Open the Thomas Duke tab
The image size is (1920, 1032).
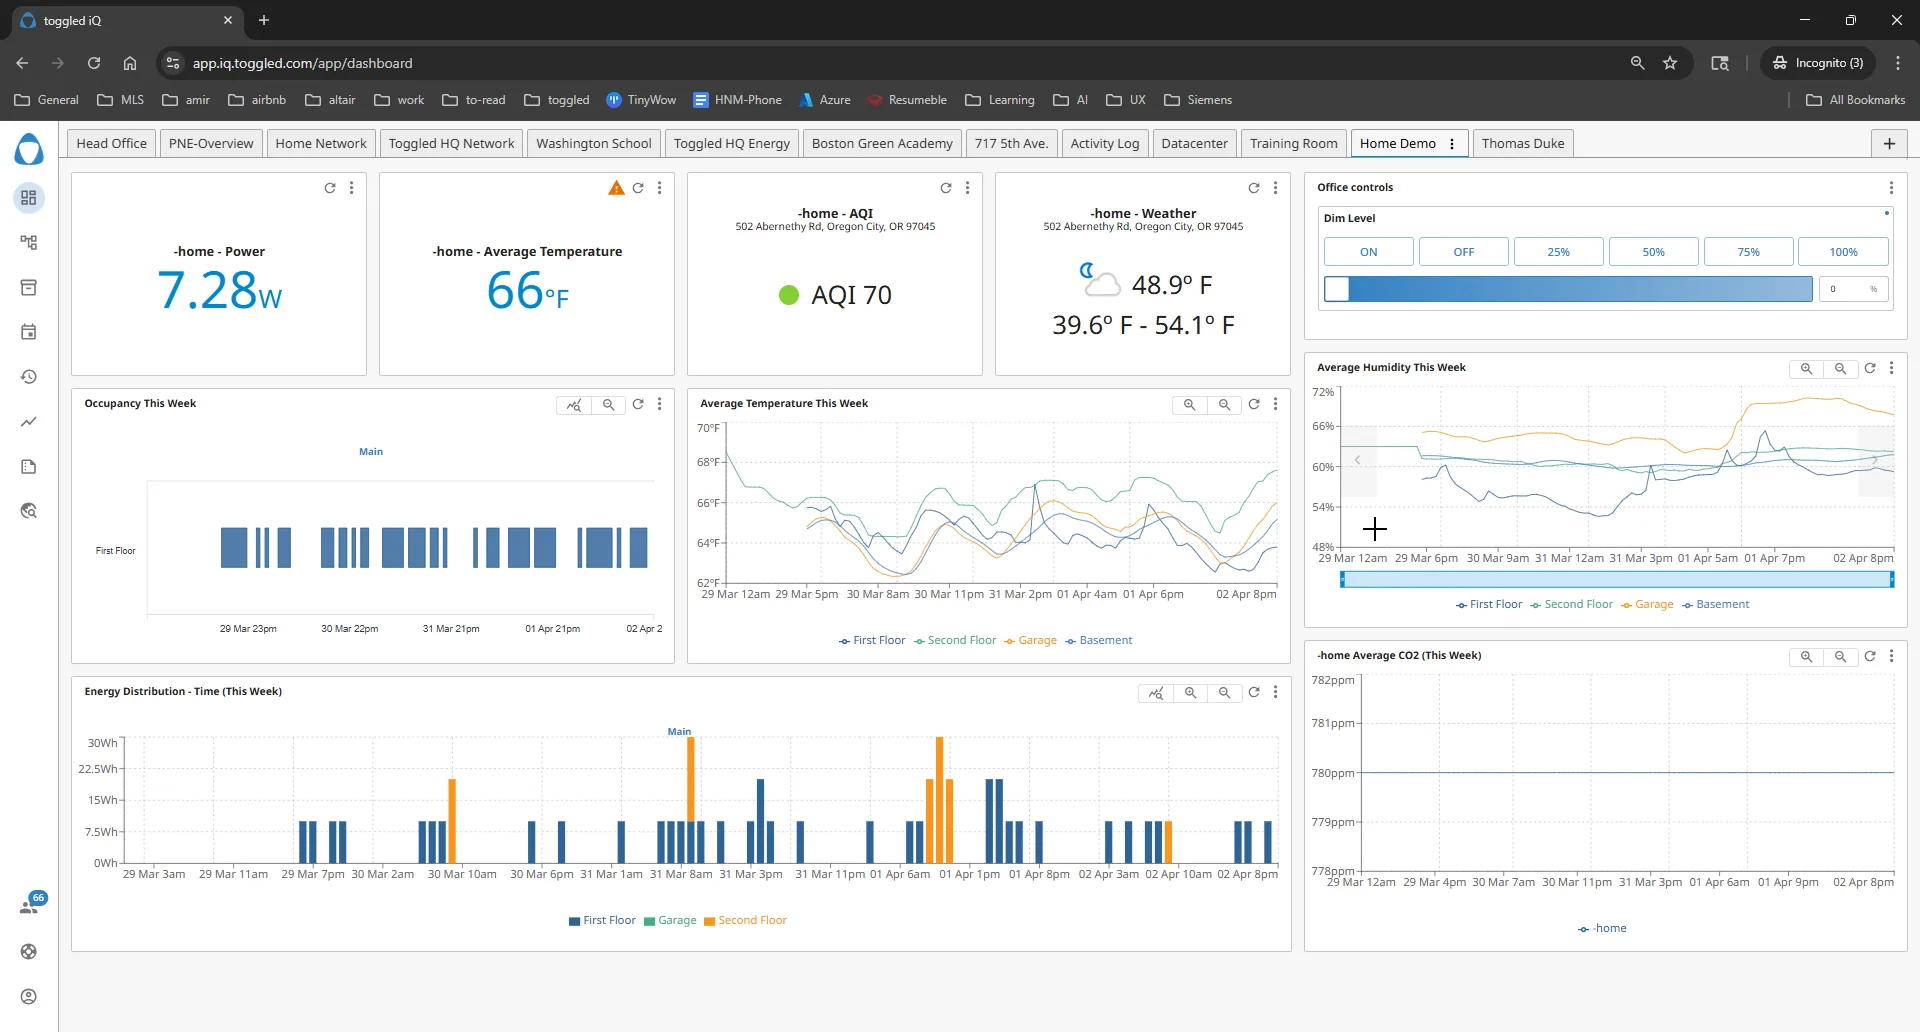(x=1523, y=144)
